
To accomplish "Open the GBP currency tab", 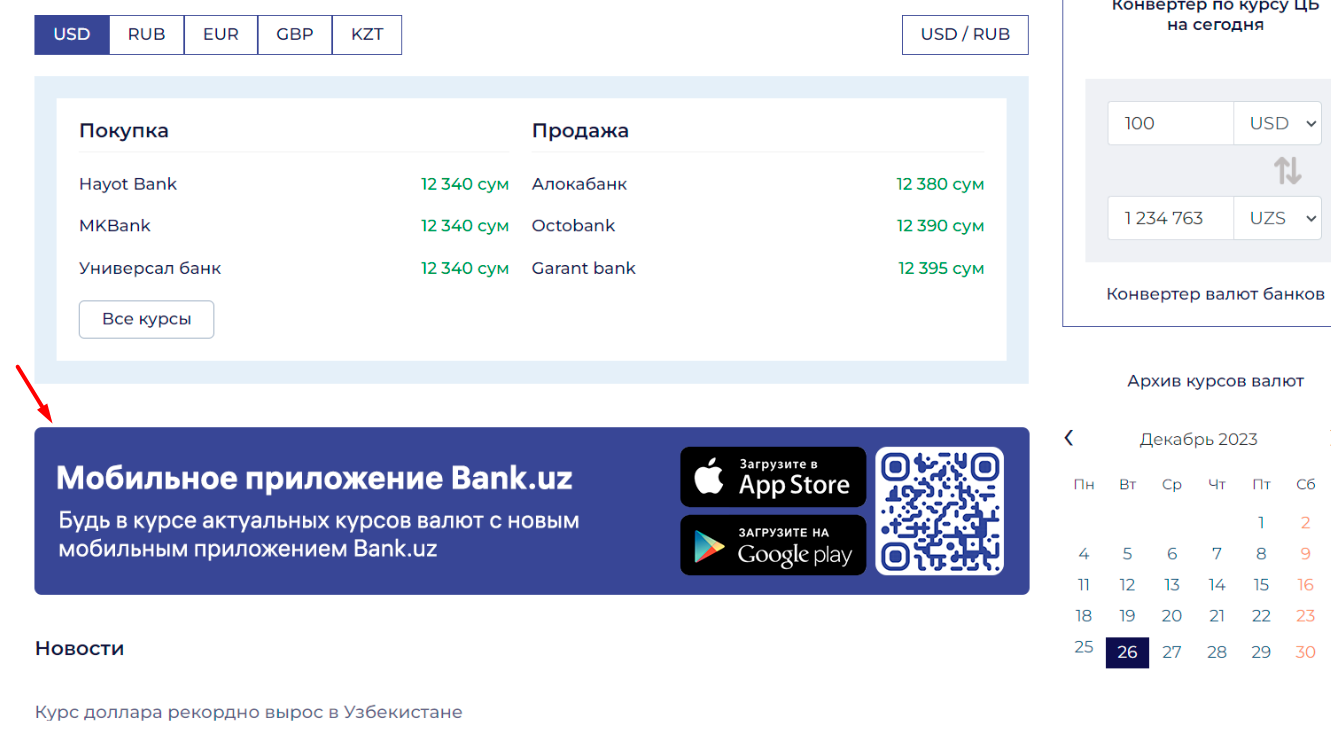I will point(295,34).
